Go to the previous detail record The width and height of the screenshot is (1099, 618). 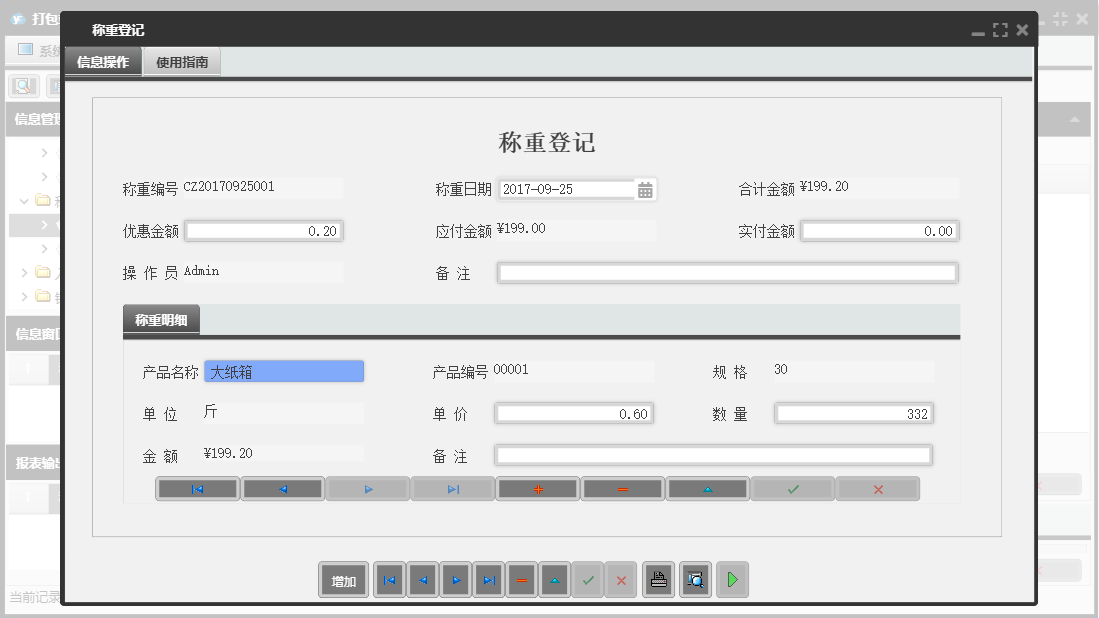[282, 488]
